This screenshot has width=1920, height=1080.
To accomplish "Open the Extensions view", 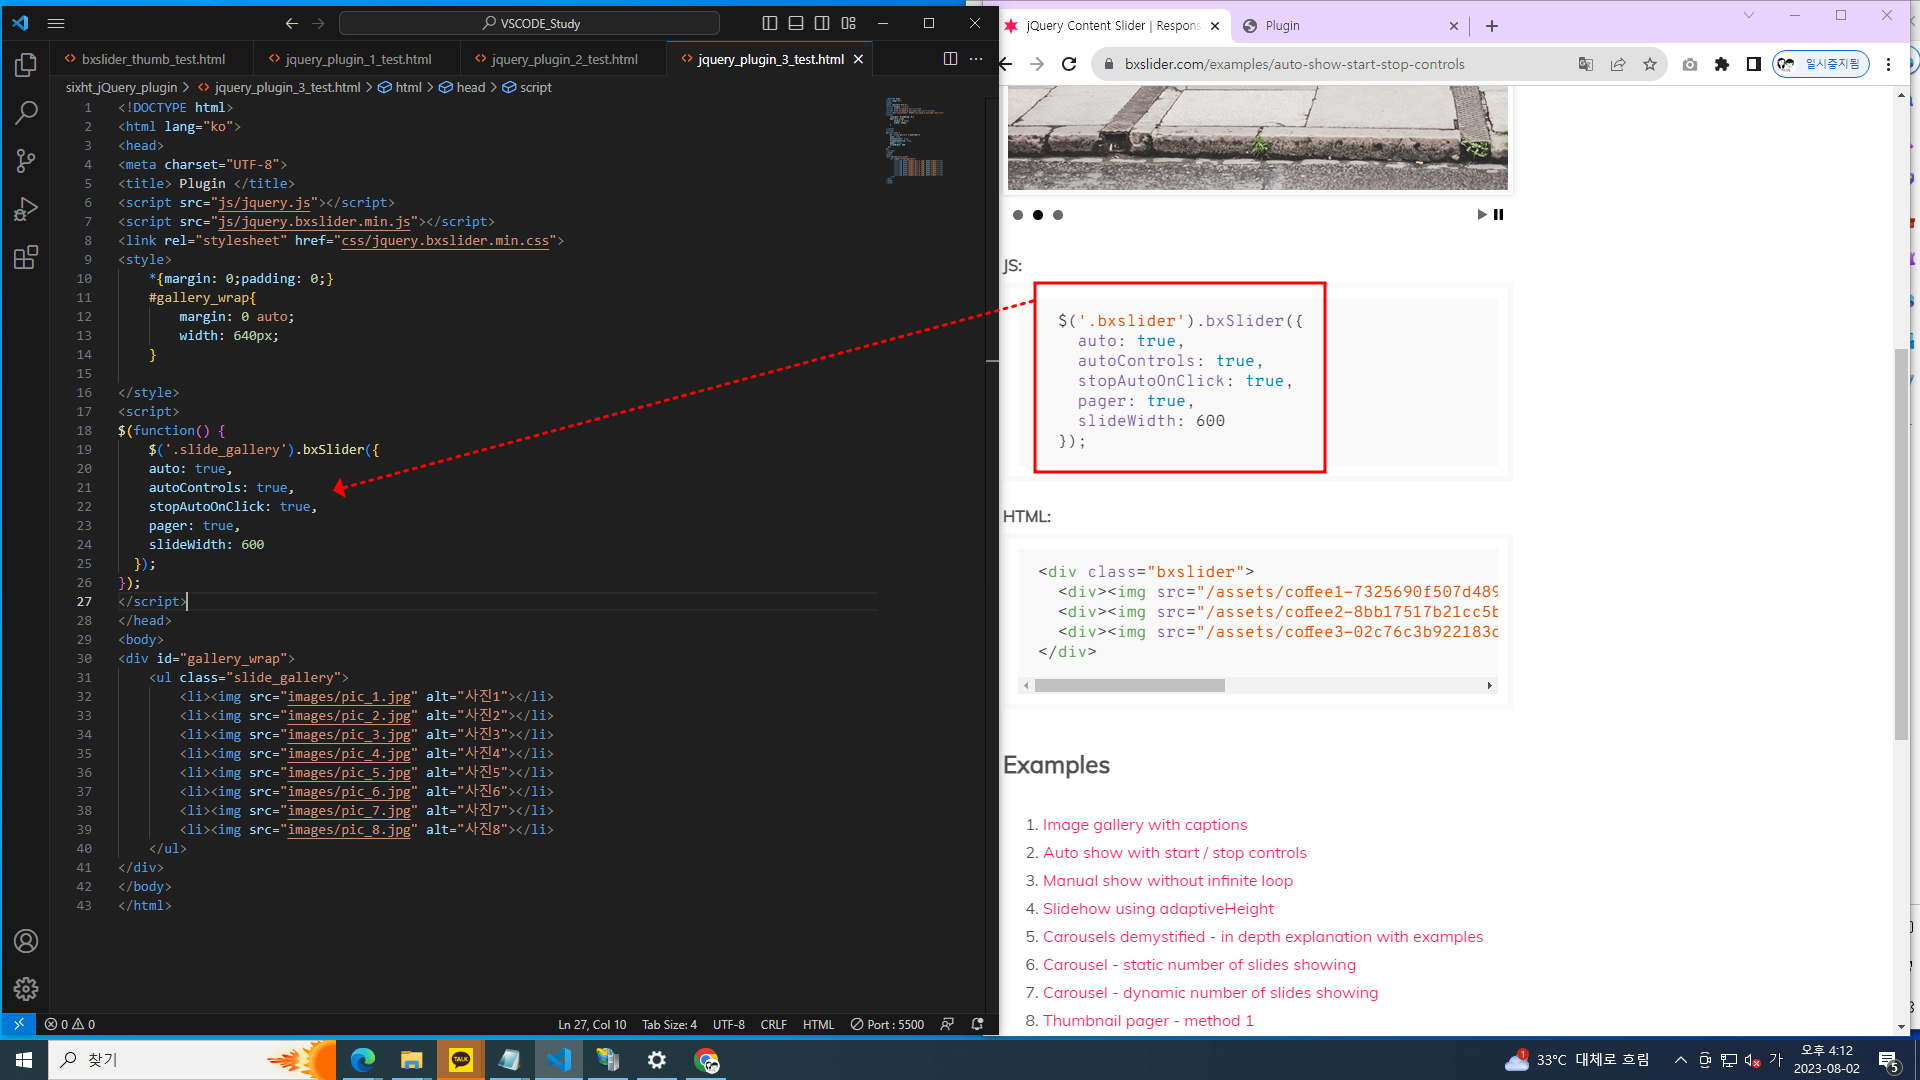I will point(26,257).
